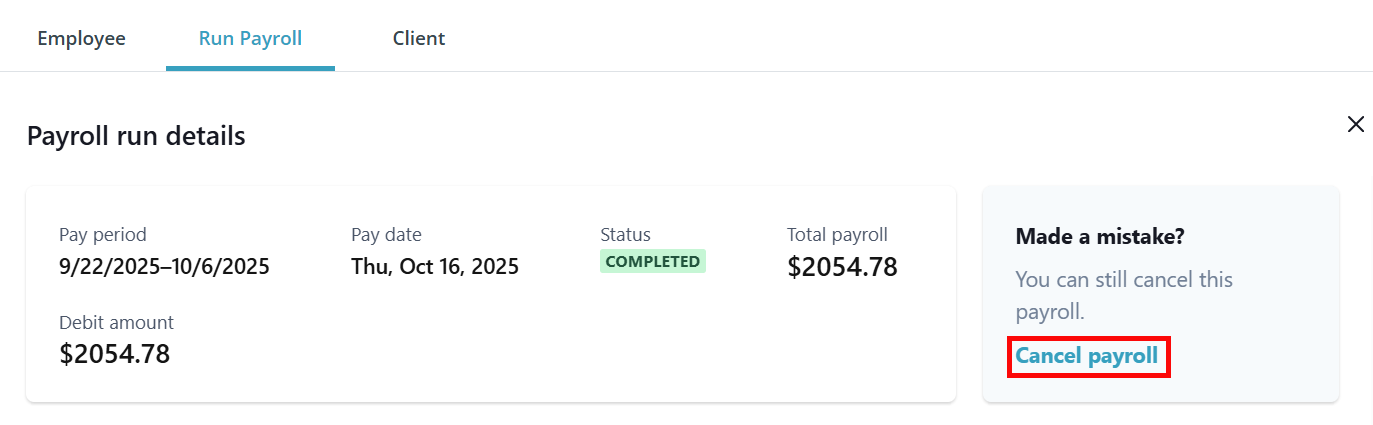Screen dimensions: 1373x425
Task: Click the Pay date label
Action: 386,235
